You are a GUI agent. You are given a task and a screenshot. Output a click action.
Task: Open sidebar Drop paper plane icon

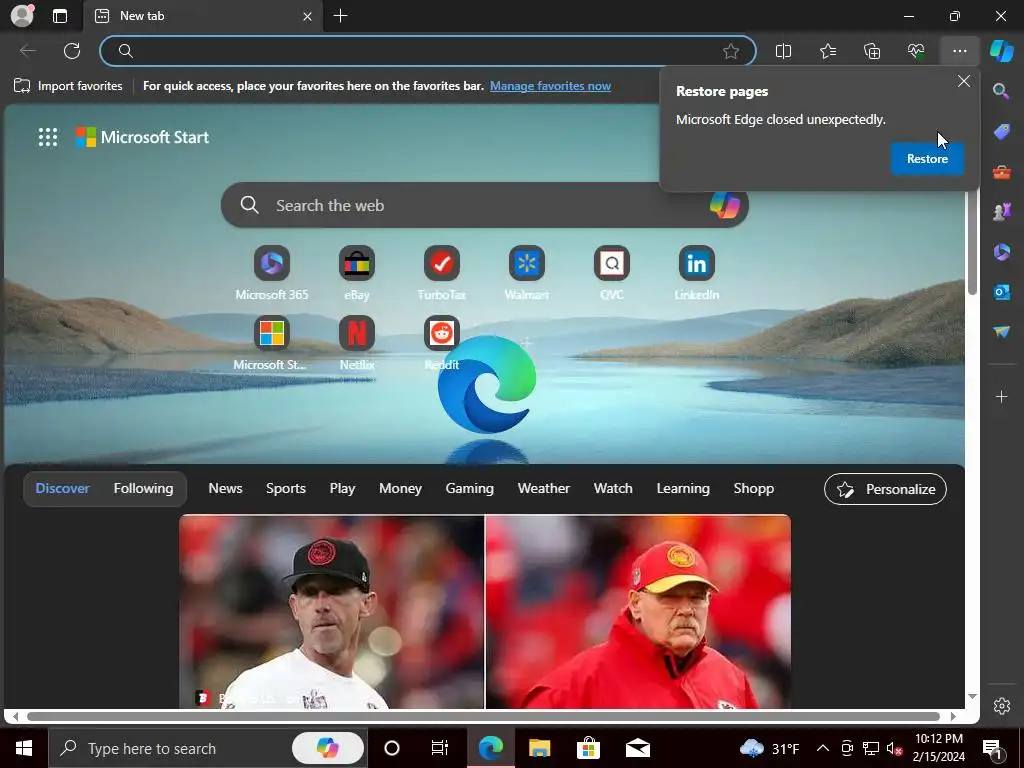(x=1001, y=332)
